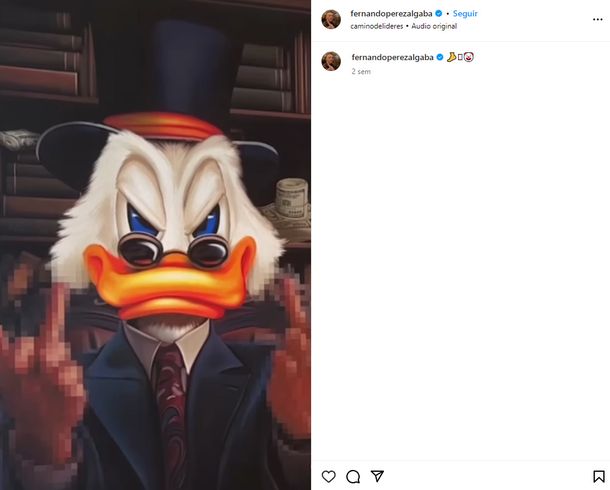Share the post via paper plane icon

tap(377, 476)
